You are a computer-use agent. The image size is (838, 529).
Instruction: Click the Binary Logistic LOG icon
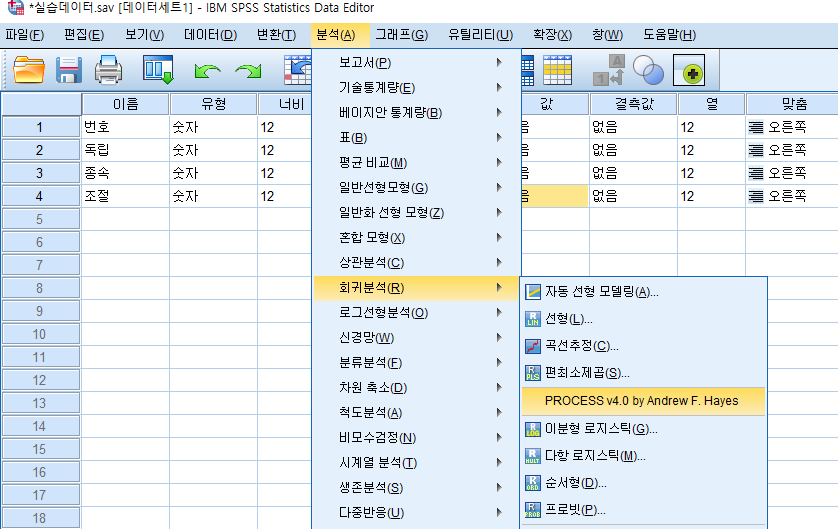tap(533, 429)
